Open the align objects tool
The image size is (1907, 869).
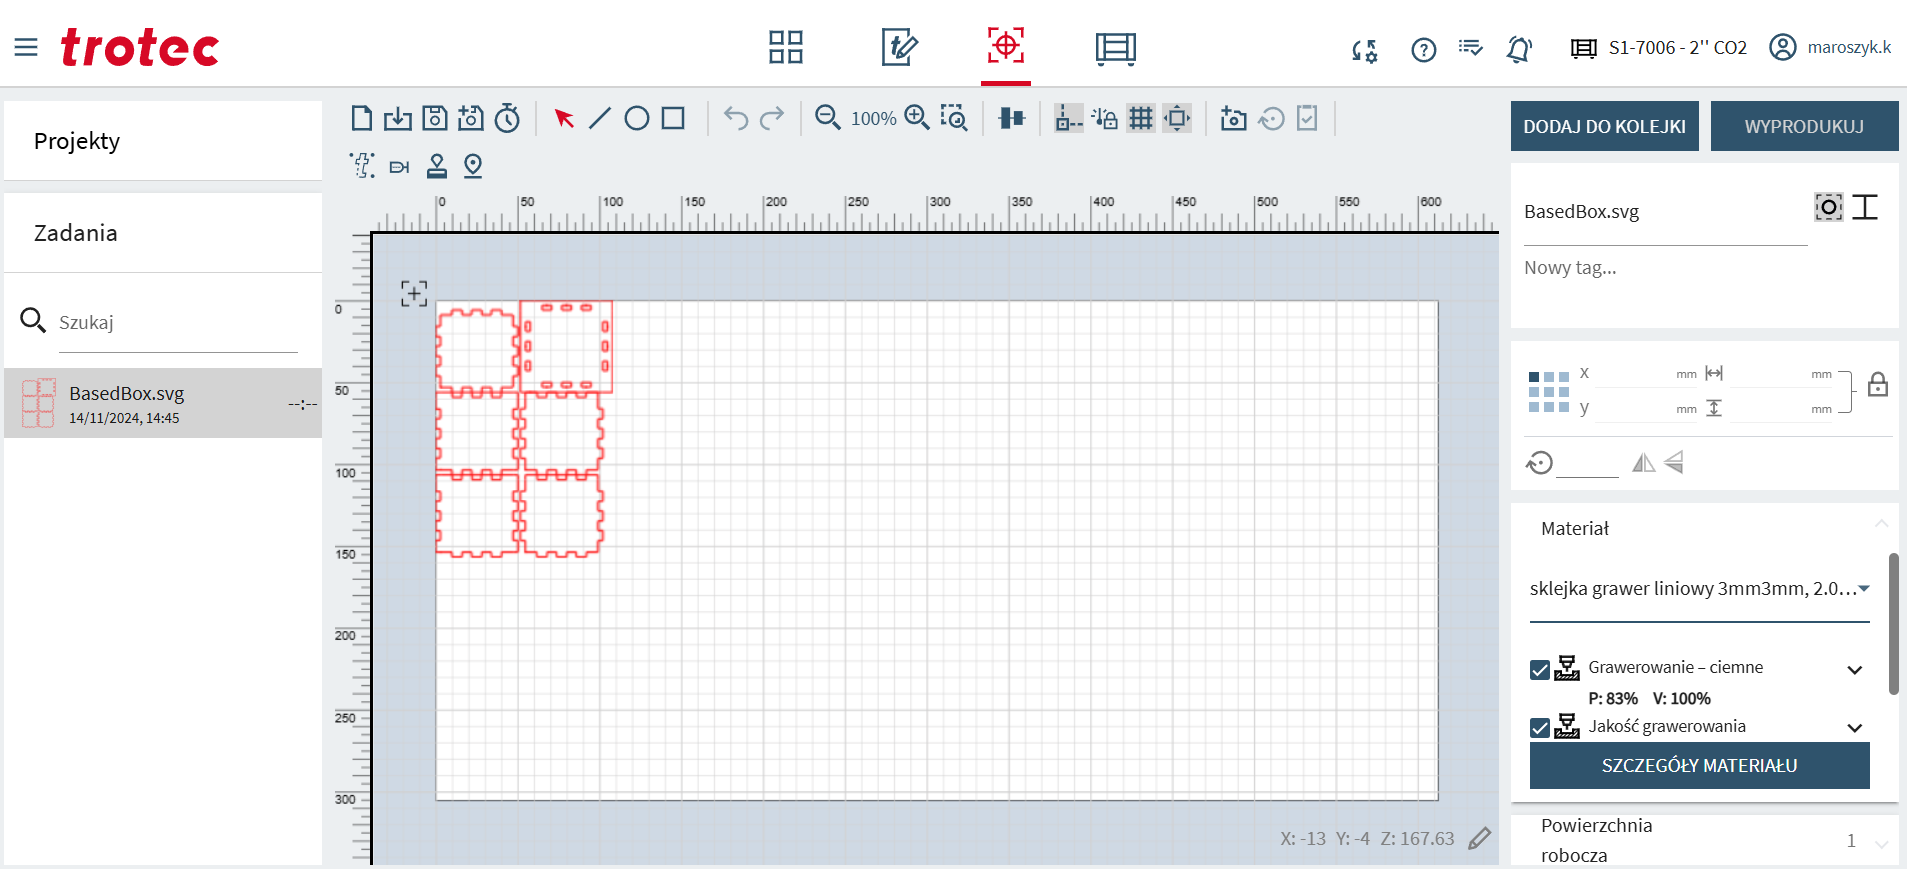coord(1012,118)
